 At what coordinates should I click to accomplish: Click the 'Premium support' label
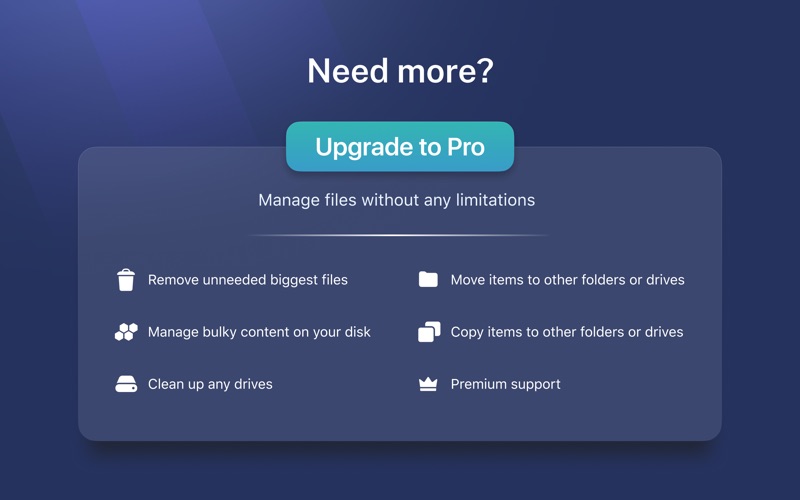pos(506,384)
